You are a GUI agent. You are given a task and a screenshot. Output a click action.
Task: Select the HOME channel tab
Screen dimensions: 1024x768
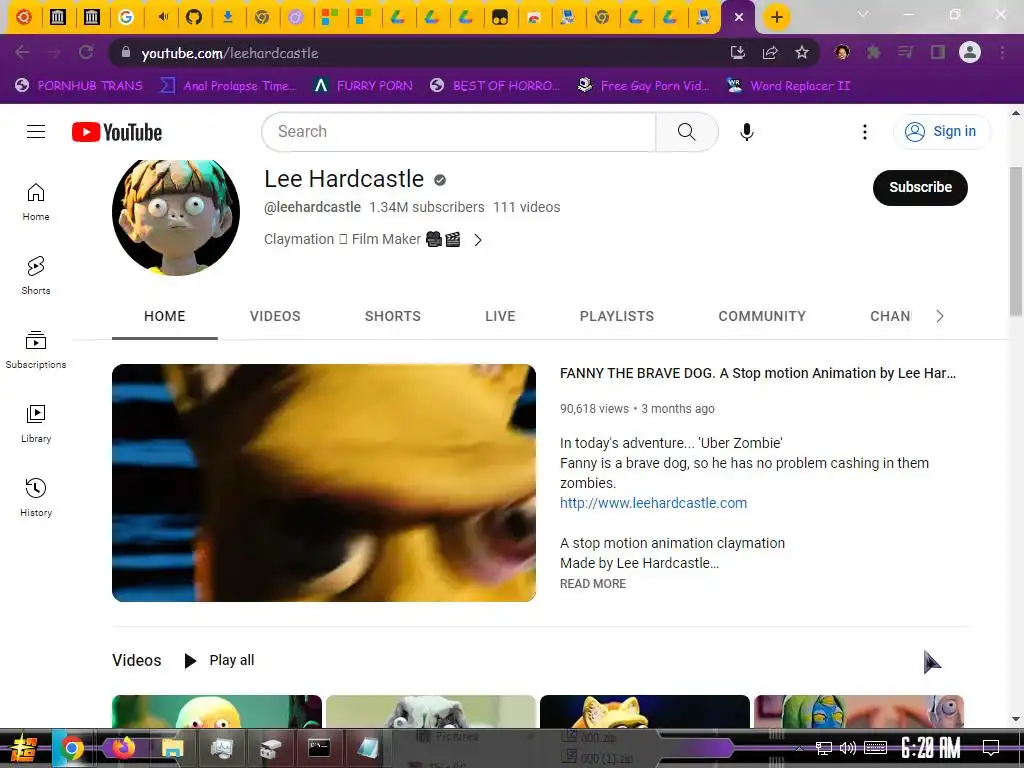pyautogui.click(x=165, y=316)
